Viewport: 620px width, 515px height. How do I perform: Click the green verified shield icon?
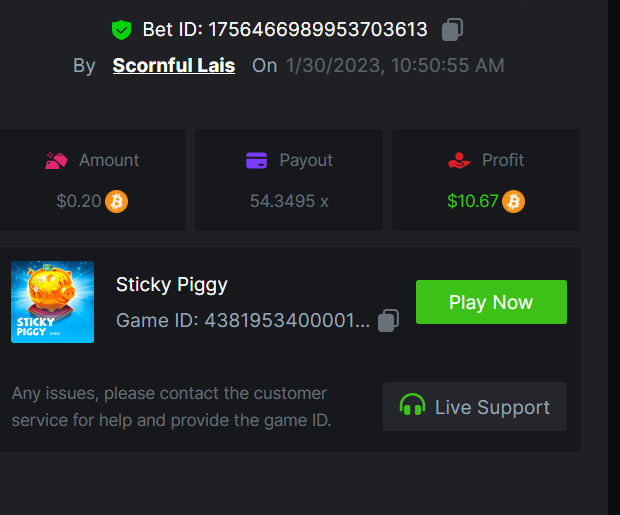point(121,30)
